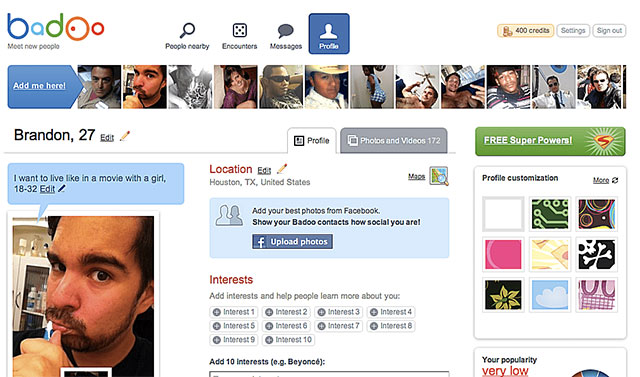
Task: Click the pencil icon next to Location Edit
Action: 282,169
